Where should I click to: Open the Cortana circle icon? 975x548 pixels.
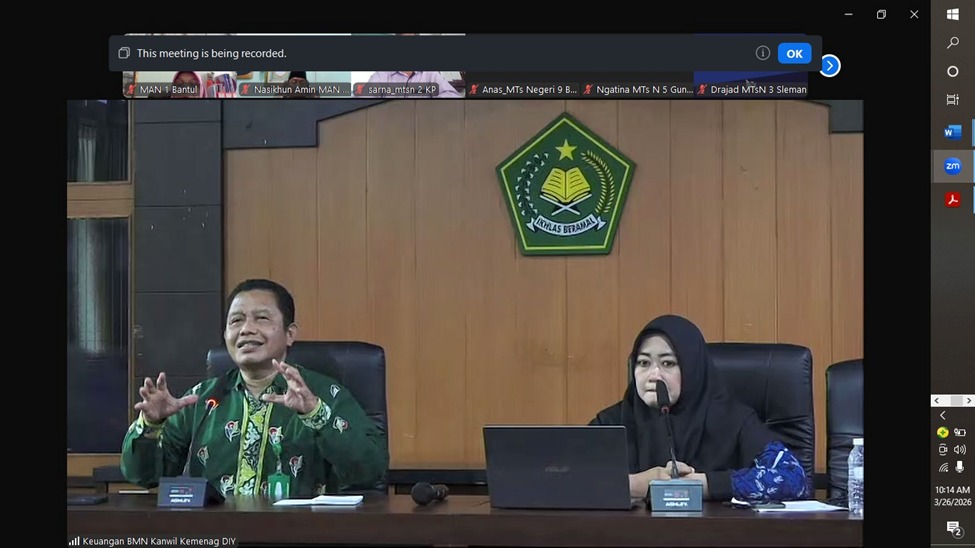953,72
